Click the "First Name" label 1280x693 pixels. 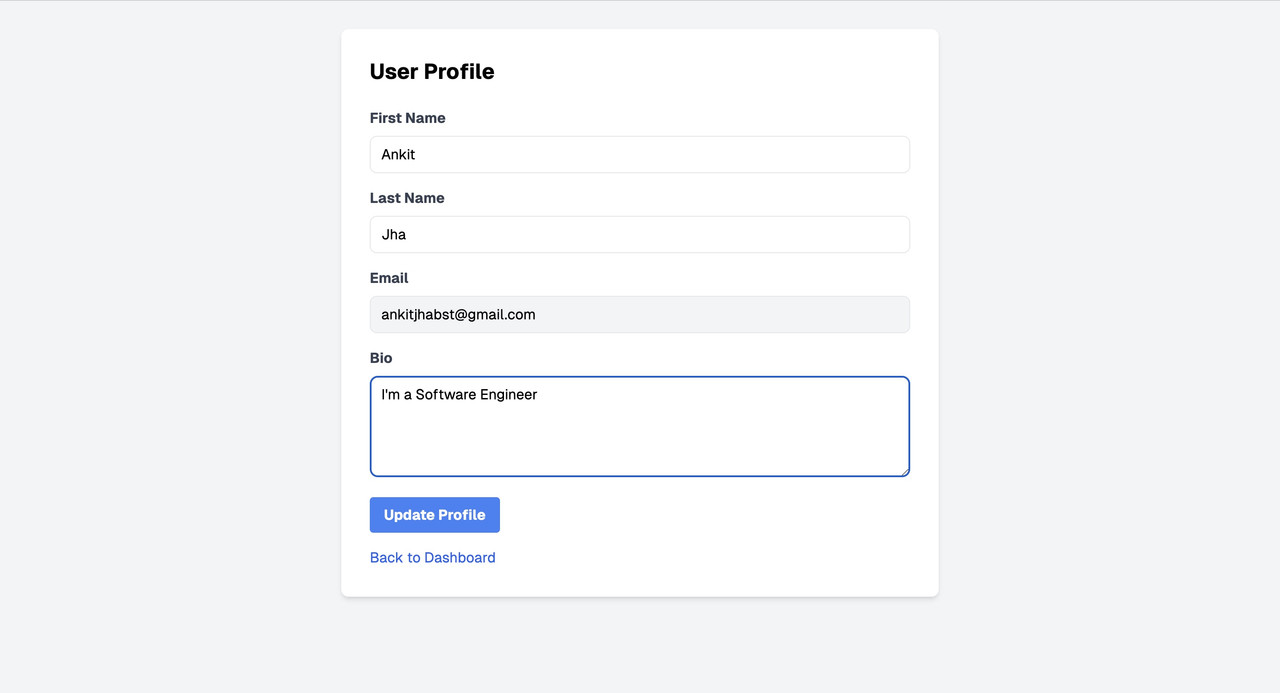click(407, 118)
